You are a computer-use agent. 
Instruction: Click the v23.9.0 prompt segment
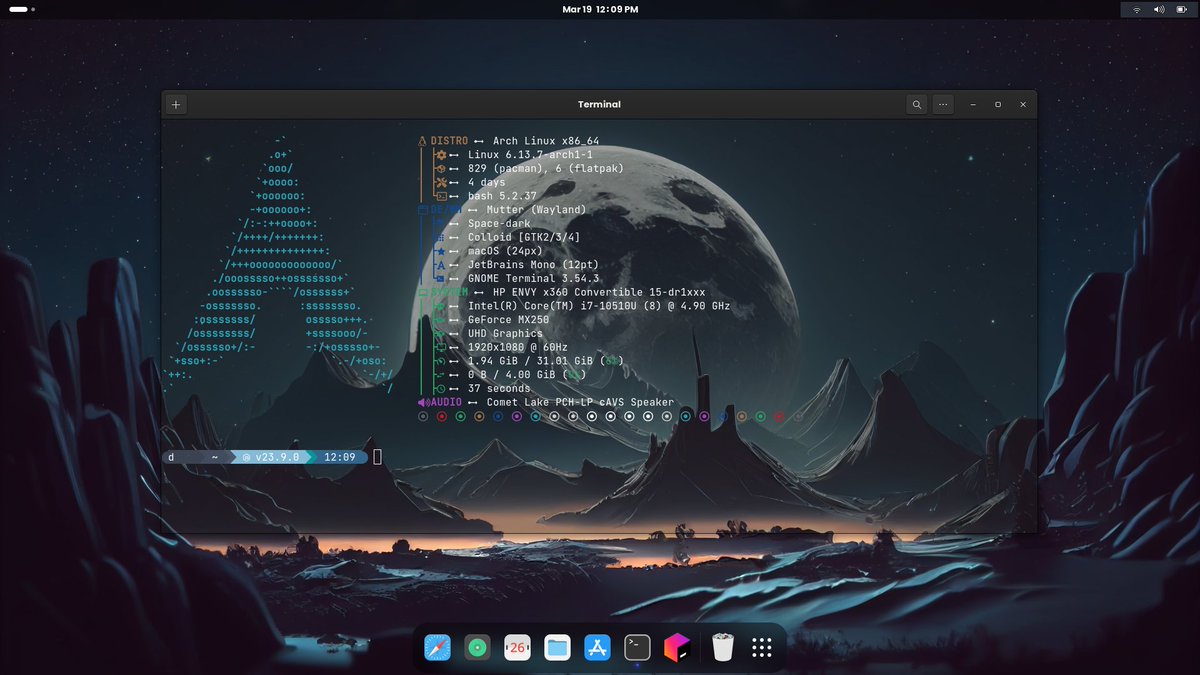[270, 457]
